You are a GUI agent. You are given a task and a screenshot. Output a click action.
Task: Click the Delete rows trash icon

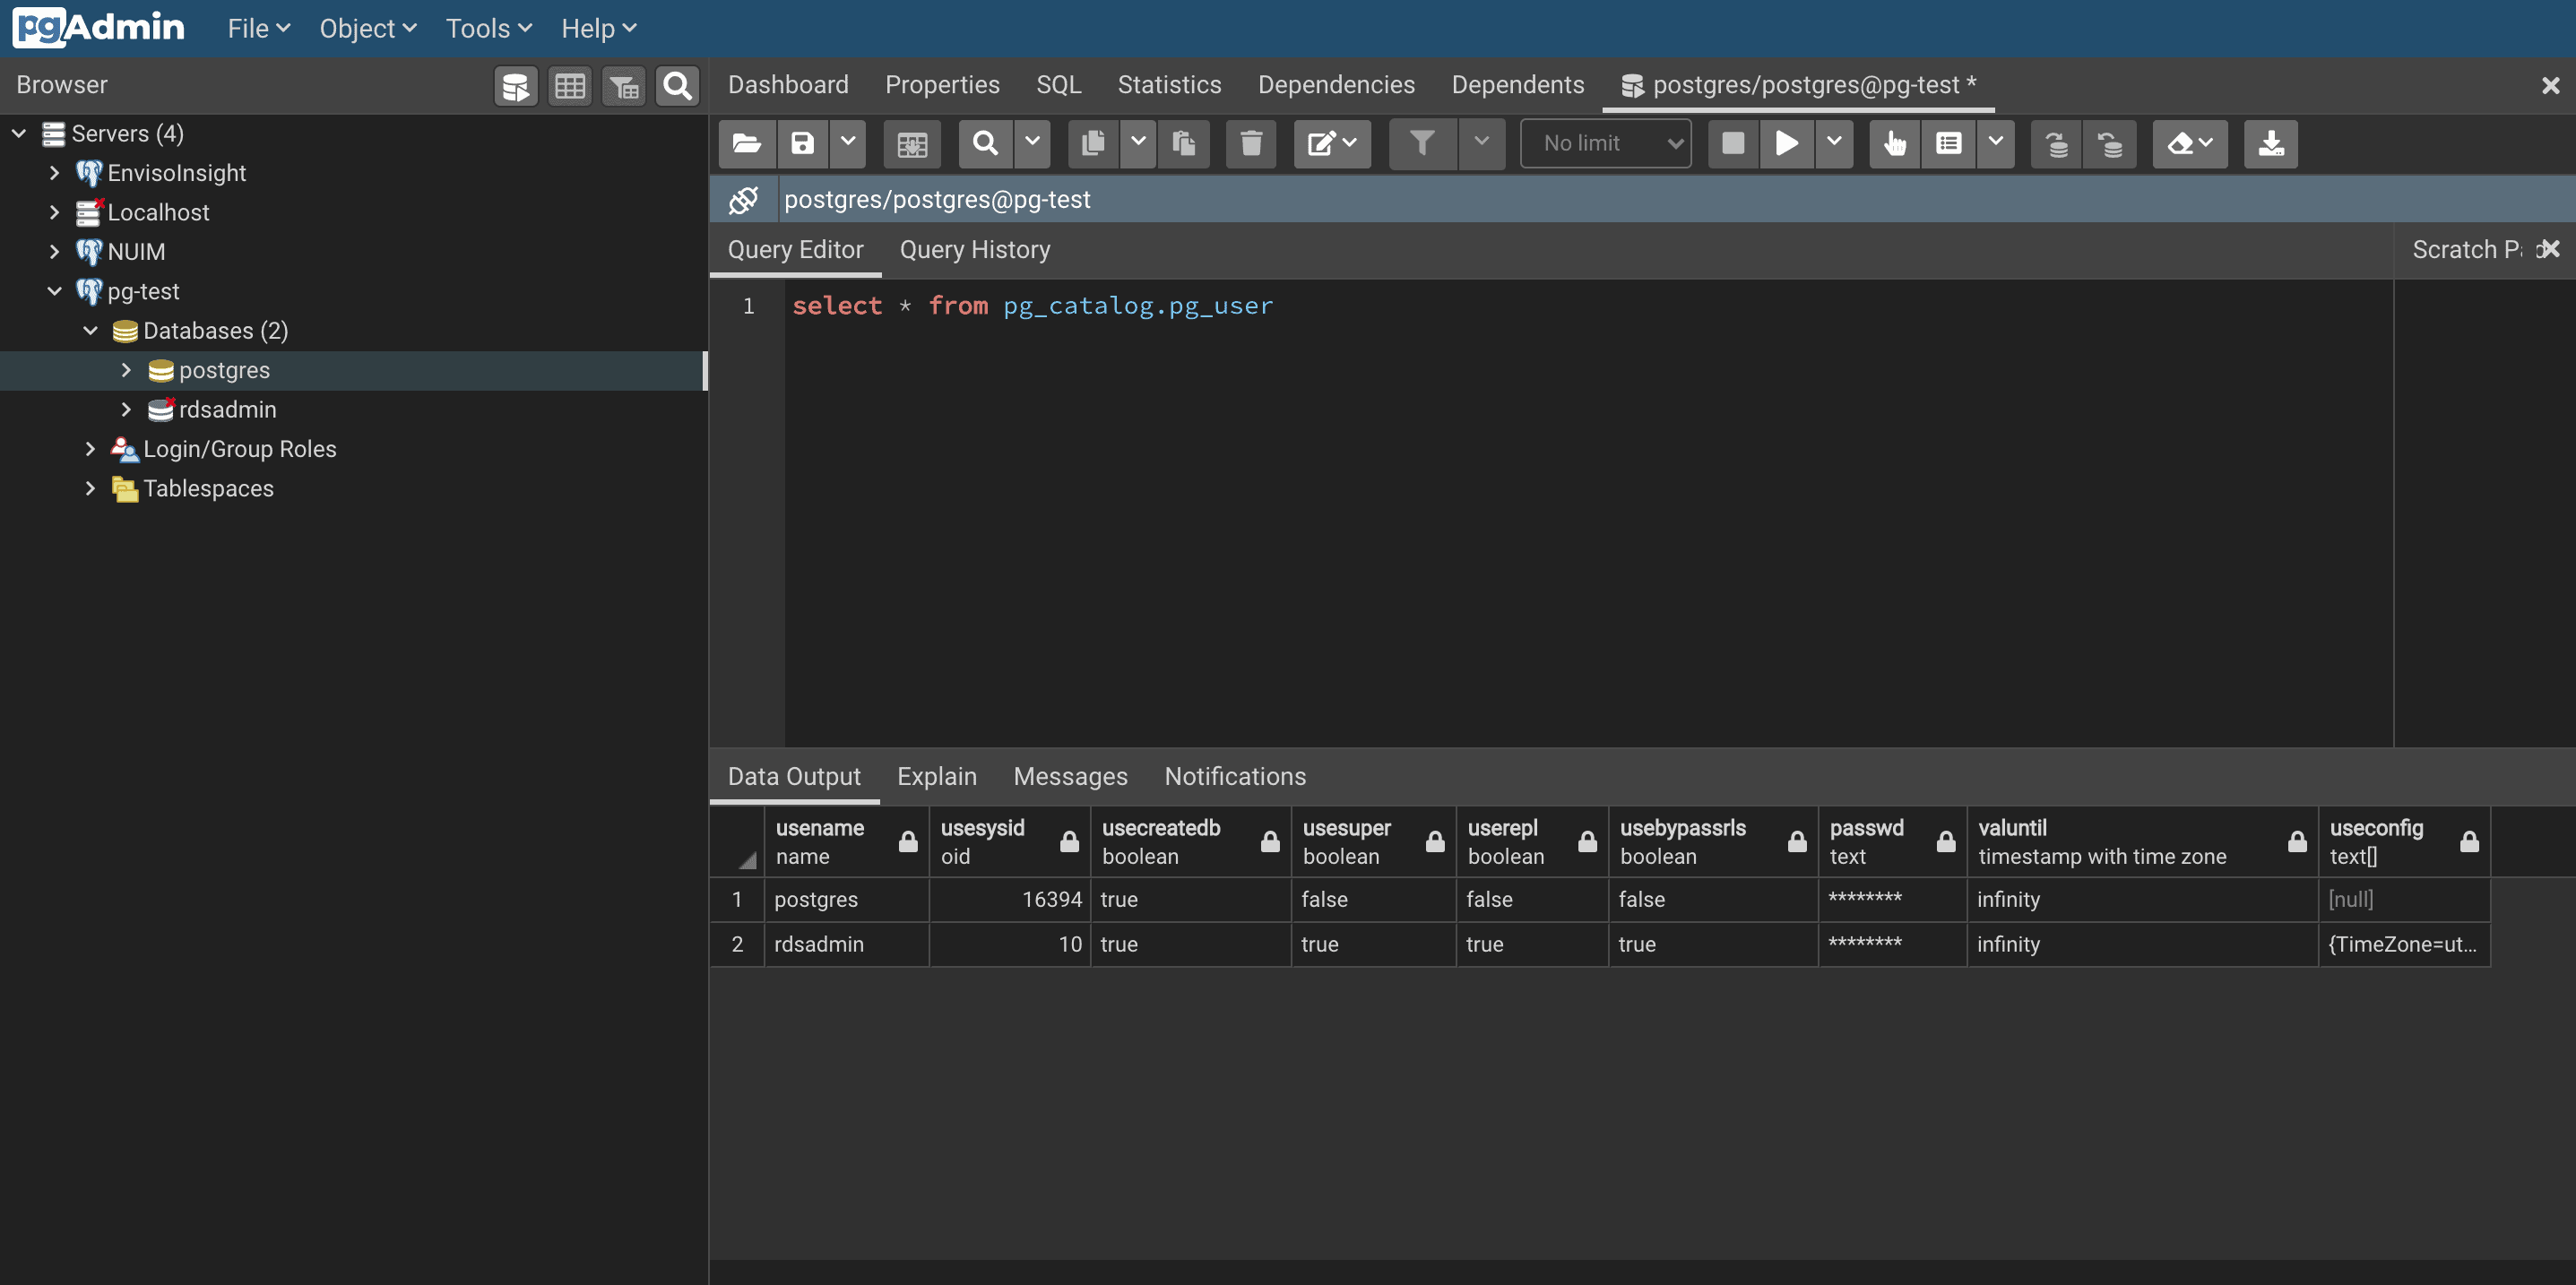point(1250,144)
